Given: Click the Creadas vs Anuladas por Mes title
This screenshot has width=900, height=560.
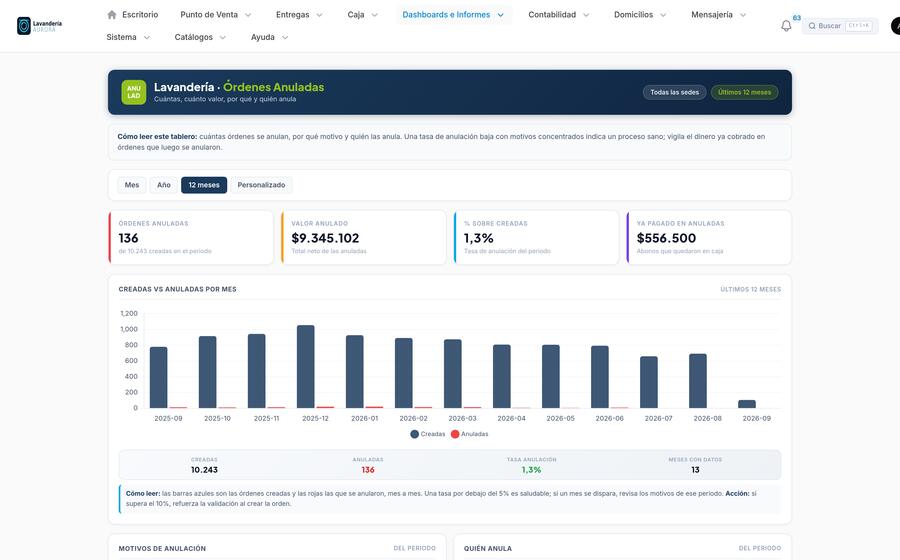Looking at the screenshot, I should (x=177, y=289).
